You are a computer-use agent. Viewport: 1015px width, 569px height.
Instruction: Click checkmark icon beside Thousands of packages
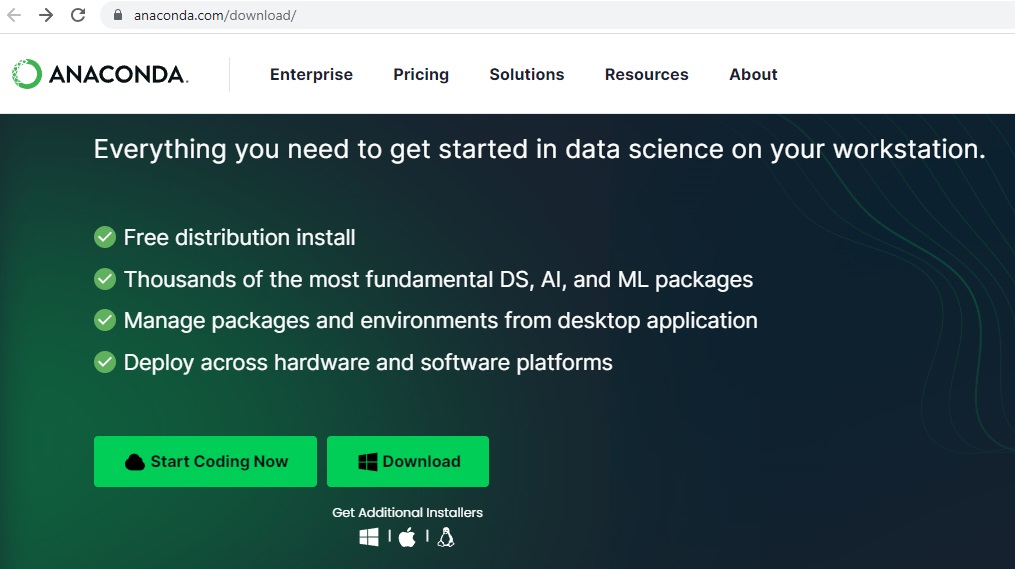pos(105,279)
